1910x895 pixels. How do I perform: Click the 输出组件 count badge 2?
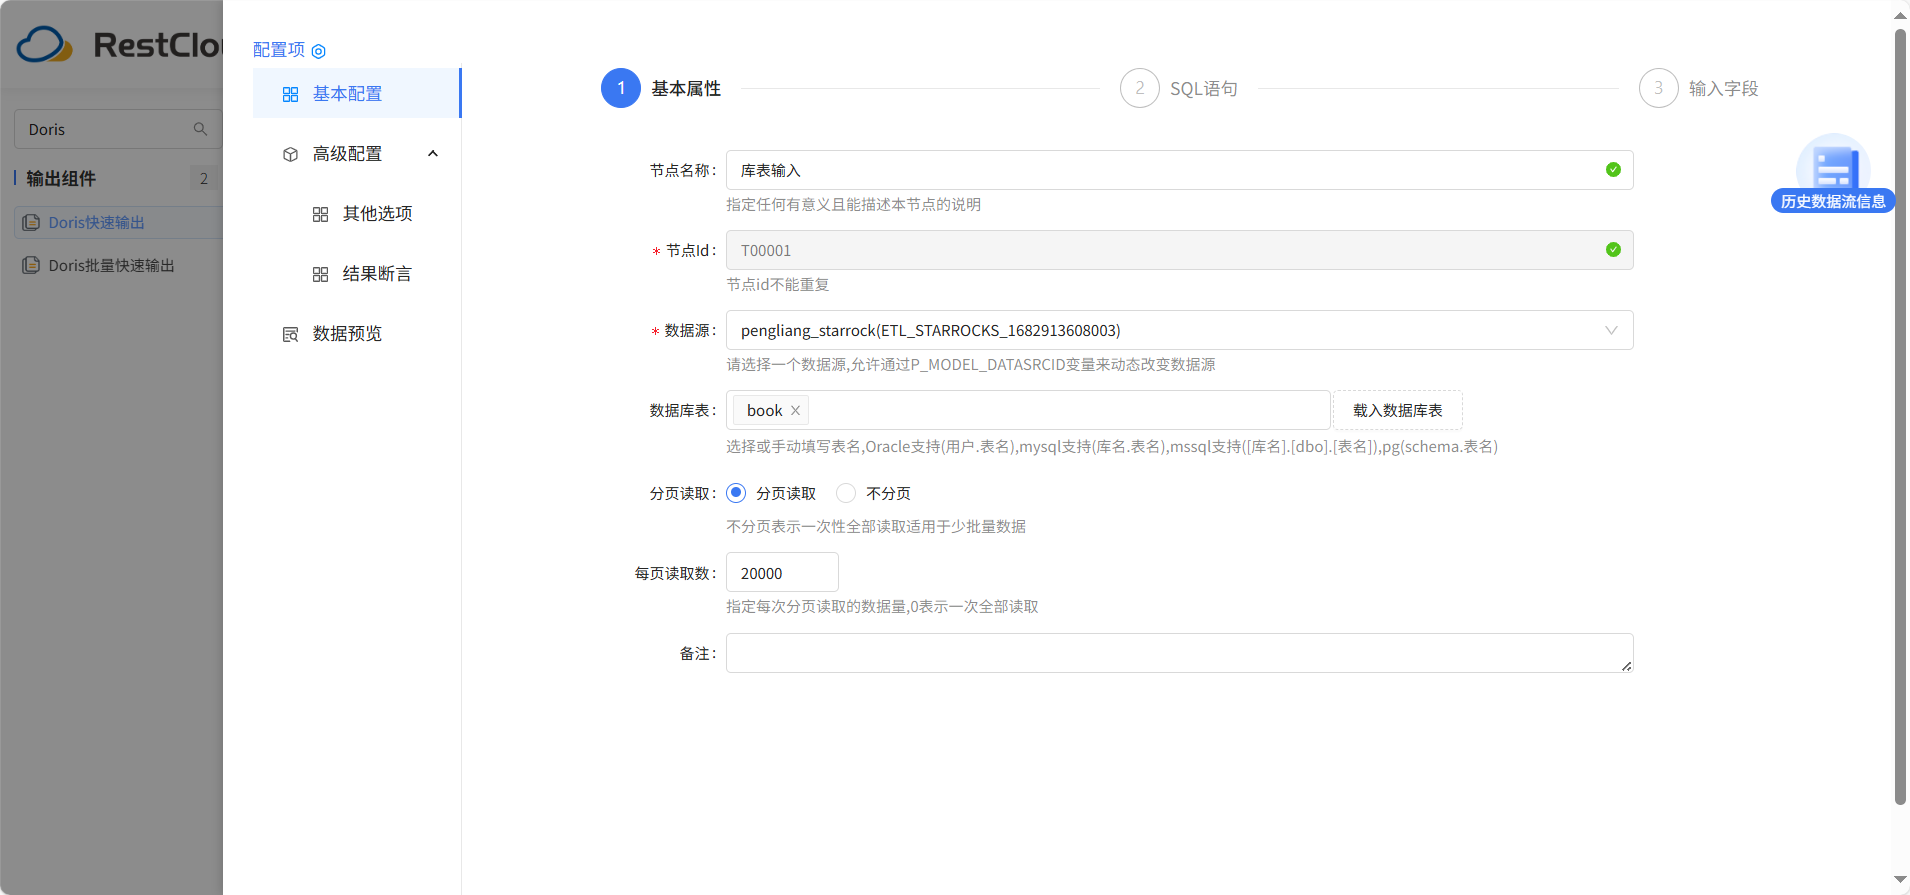click(x=204, y=178)
